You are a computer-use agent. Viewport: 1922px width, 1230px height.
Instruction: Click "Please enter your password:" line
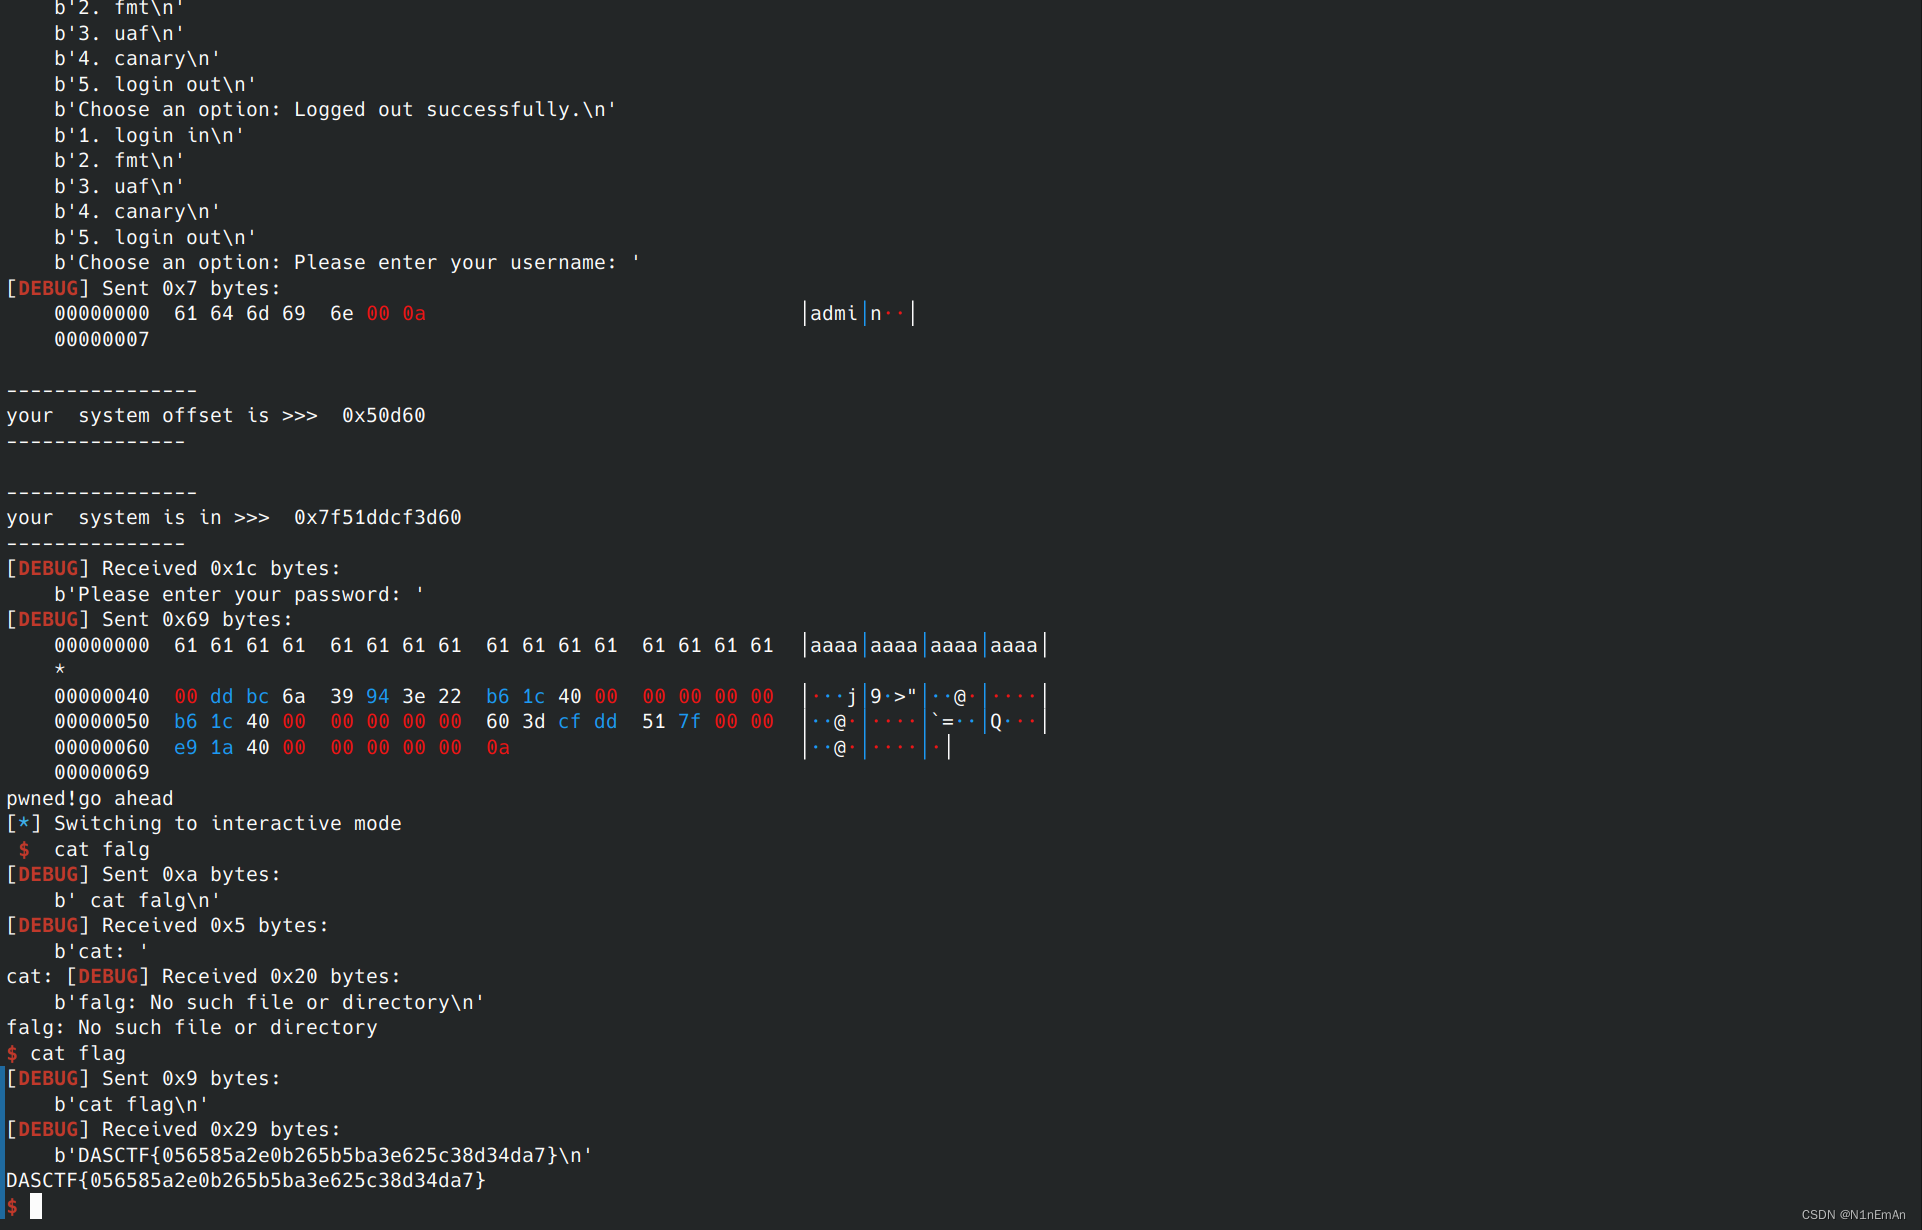coord(239,594)
